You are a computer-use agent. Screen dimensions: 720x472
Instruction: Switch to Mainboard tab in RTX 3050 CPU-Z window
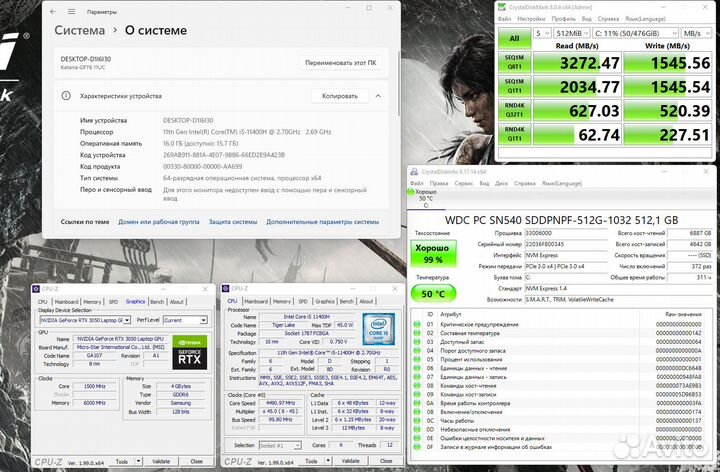pyautogui.click(x=67, y=302)
